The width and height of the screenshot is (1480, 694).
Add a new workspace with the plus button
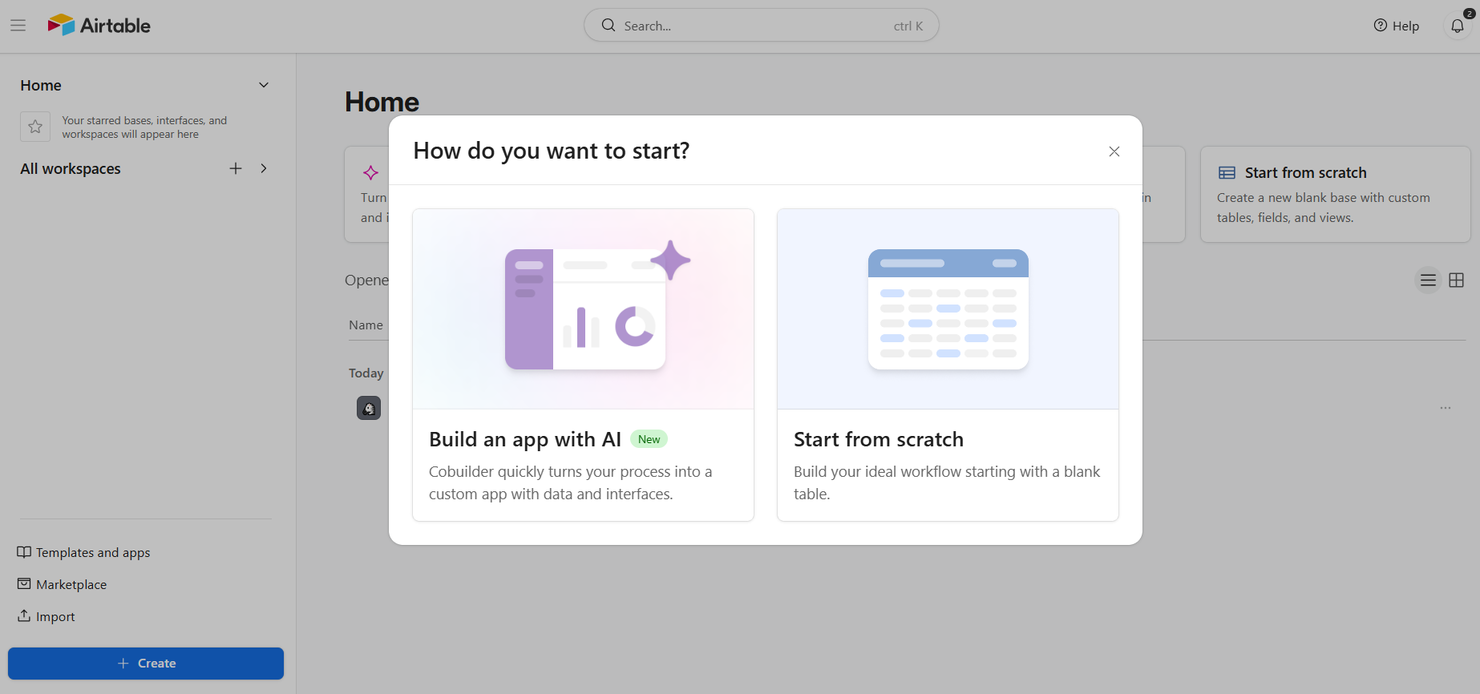(x=235, y=168)
